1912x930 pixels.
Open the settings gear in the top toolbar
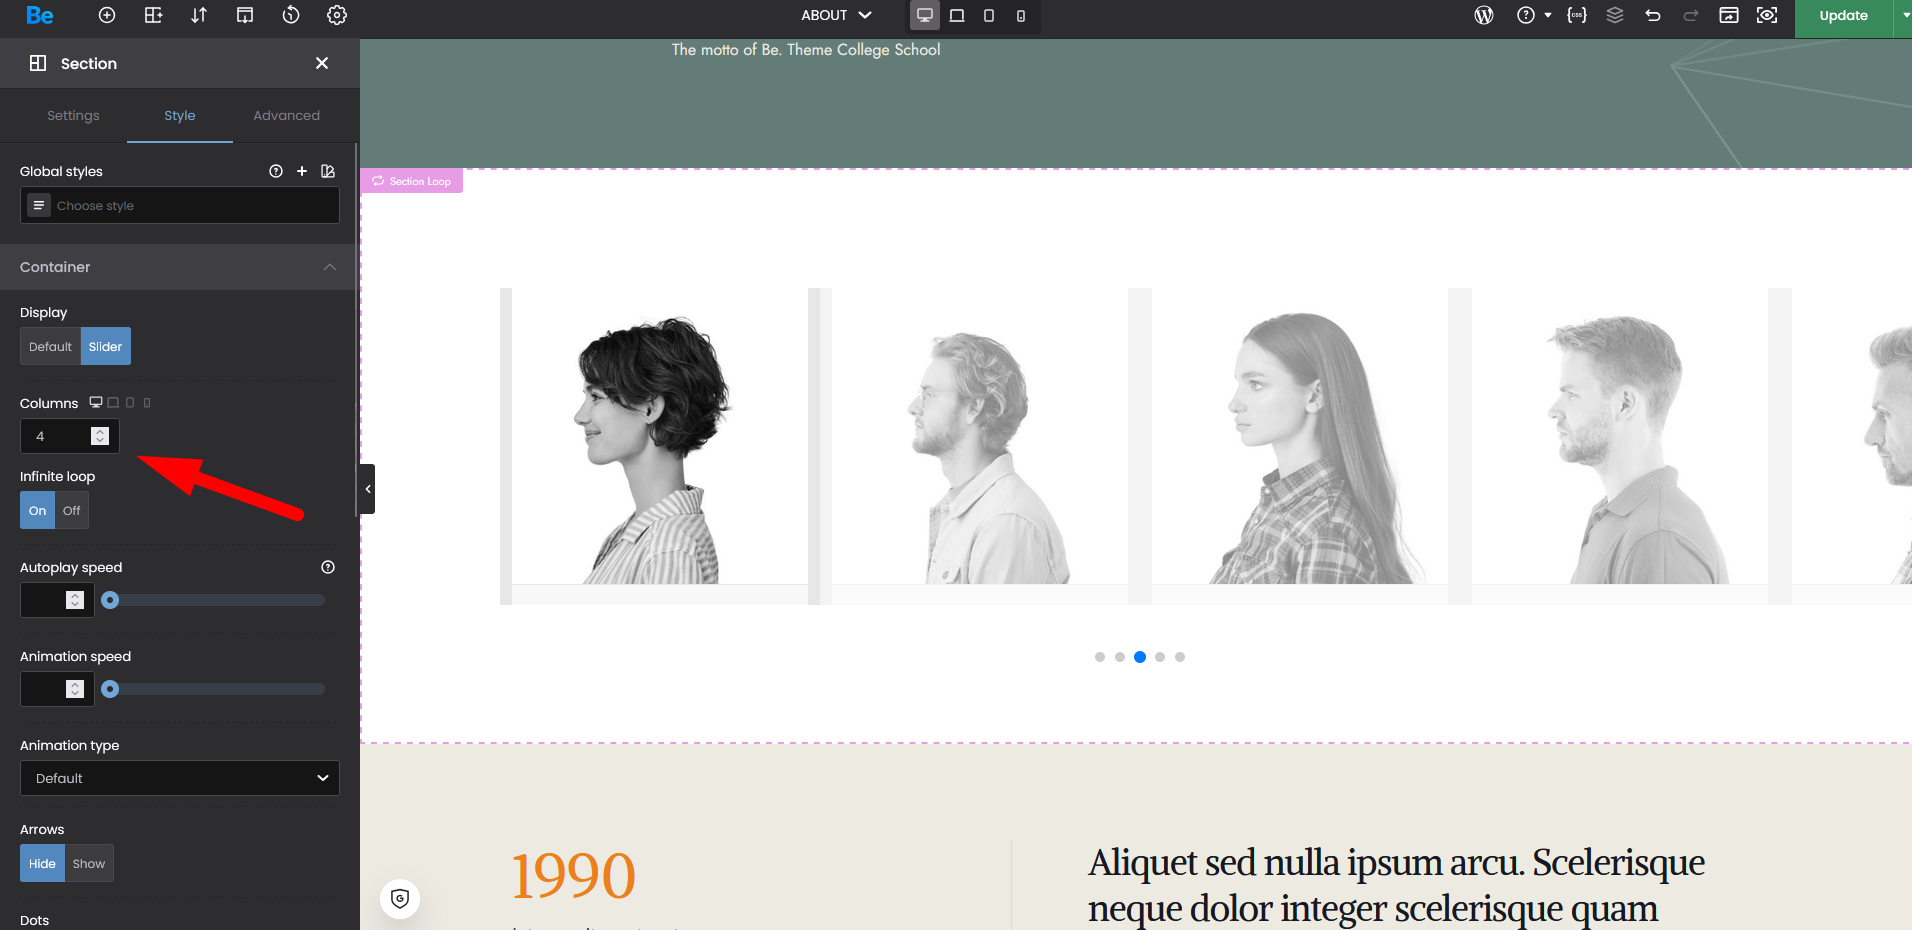tap(337, 15)
